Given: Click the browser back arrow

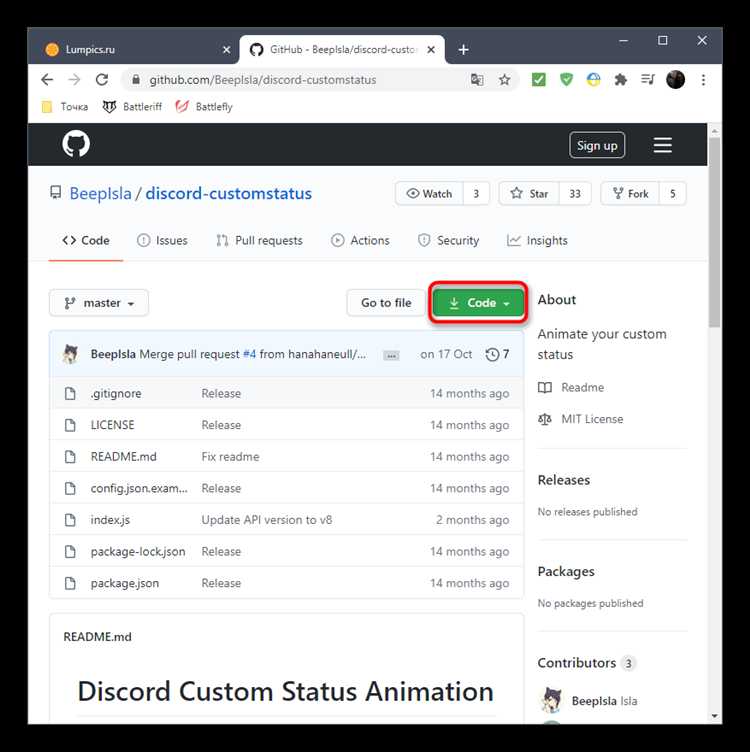Looking at the screenshot, I should pyautogui.click(x=47, y=80).
